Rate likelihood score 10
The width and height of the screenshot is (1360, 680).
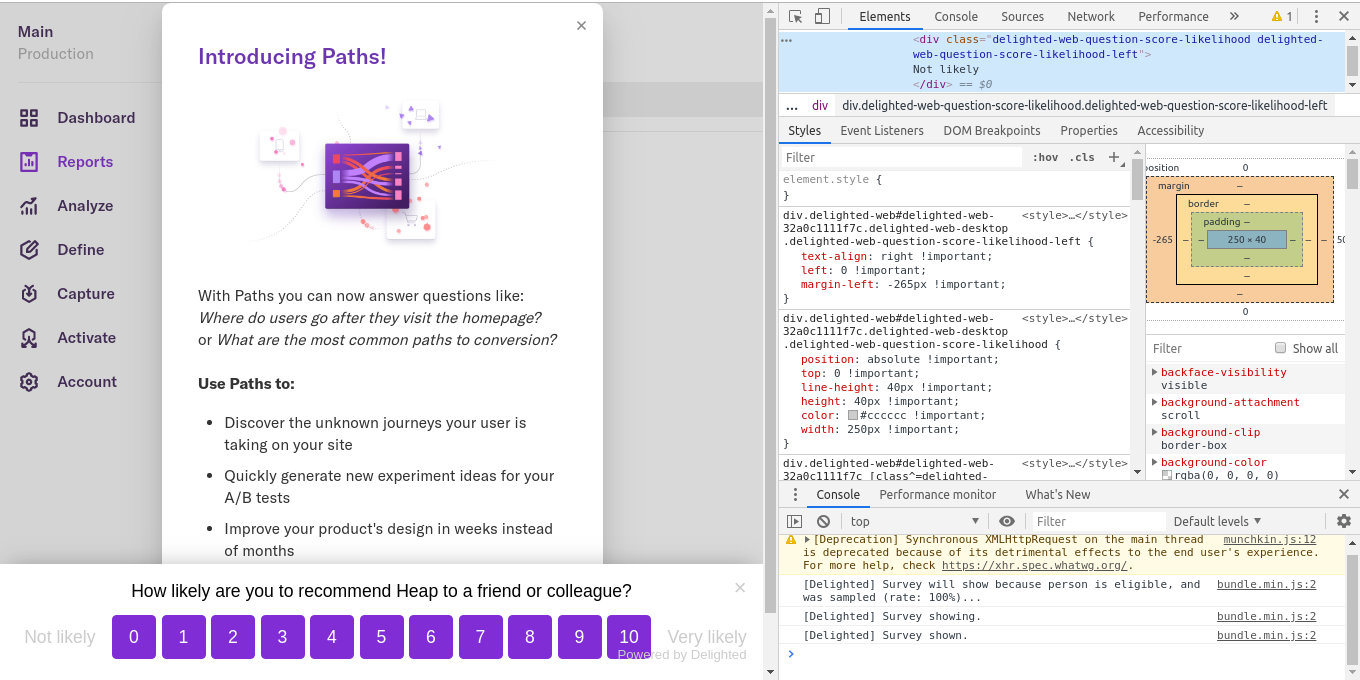tap(629, 637)
